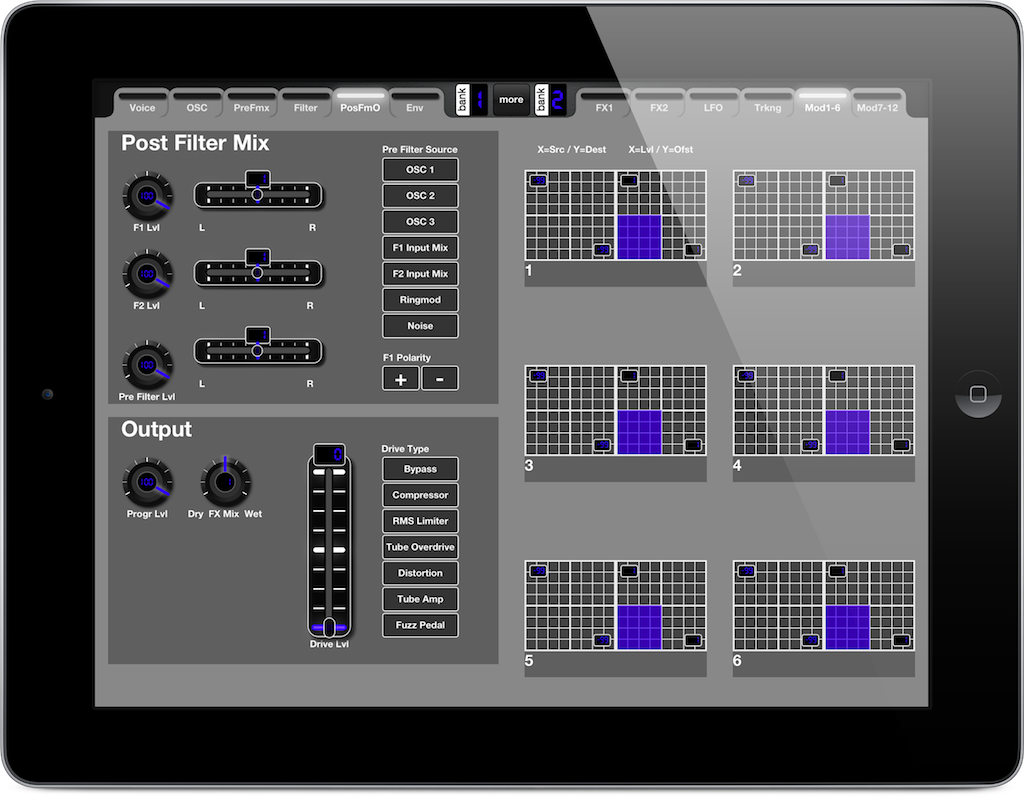Open the more menu between banks
The image size is (1024, 802).
(511, 100)
